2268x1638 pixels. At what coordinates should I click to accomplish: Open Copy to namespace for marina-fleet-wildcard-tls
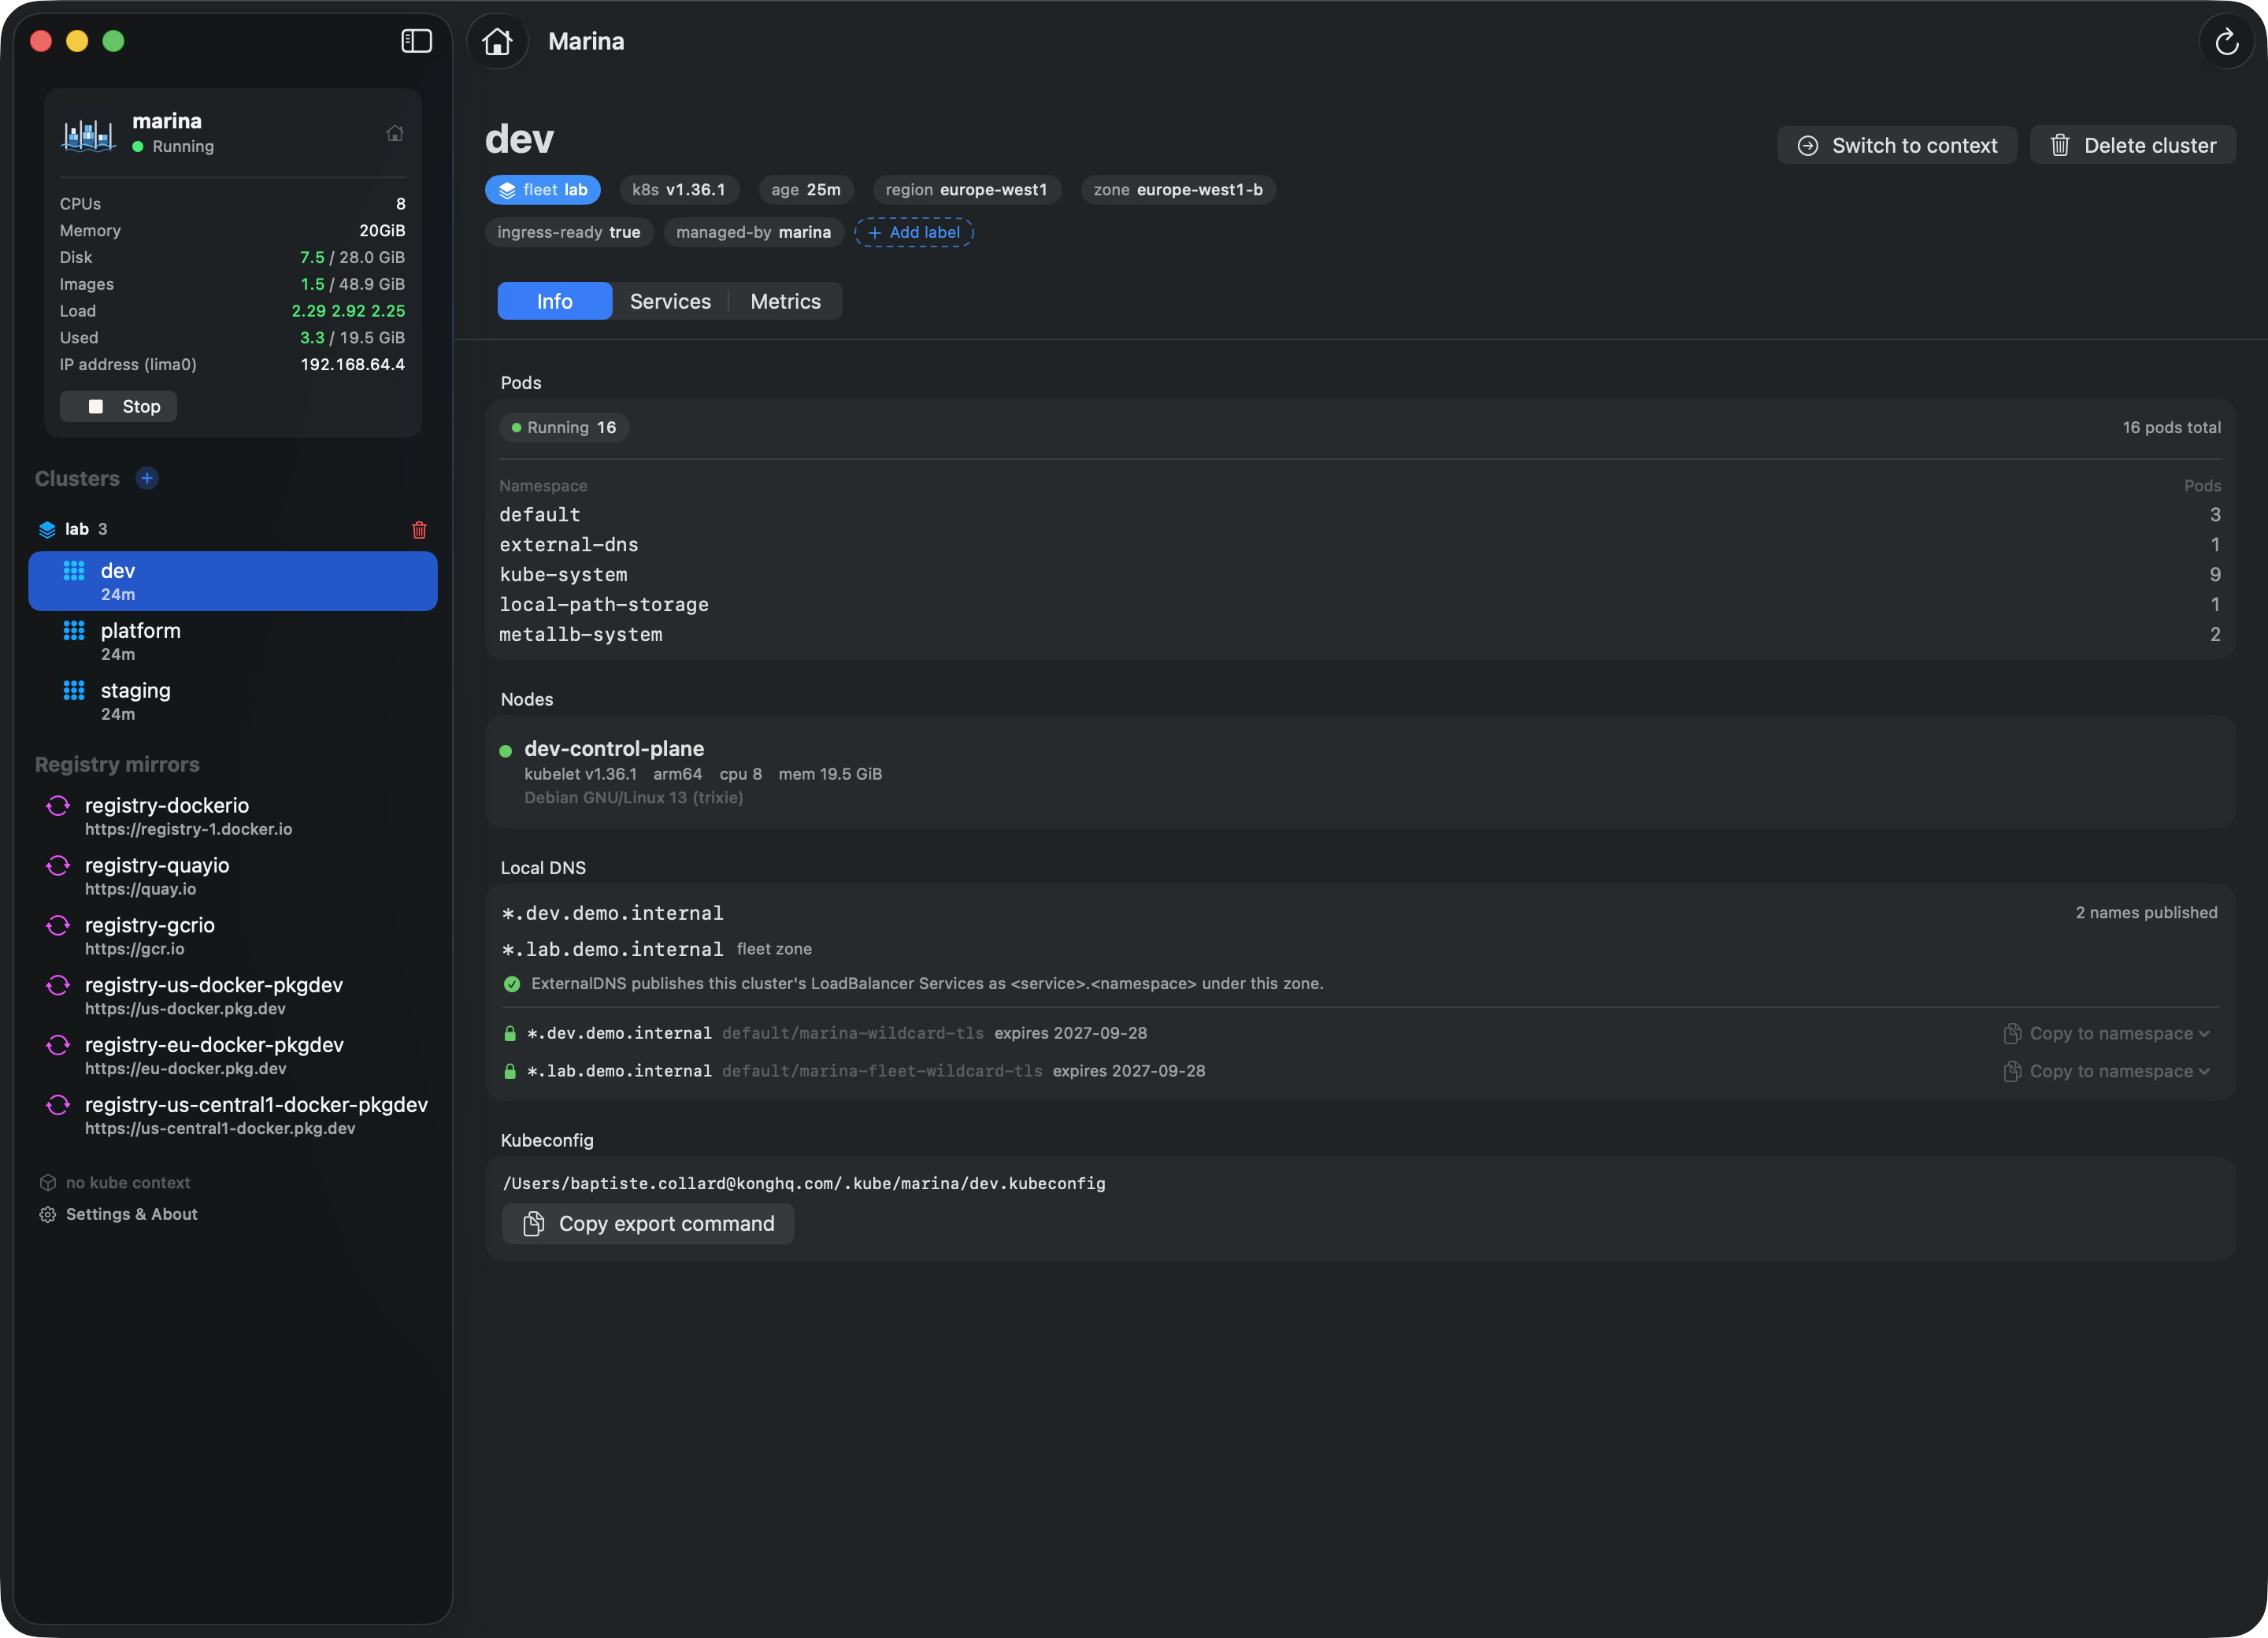(2107, 1071)
